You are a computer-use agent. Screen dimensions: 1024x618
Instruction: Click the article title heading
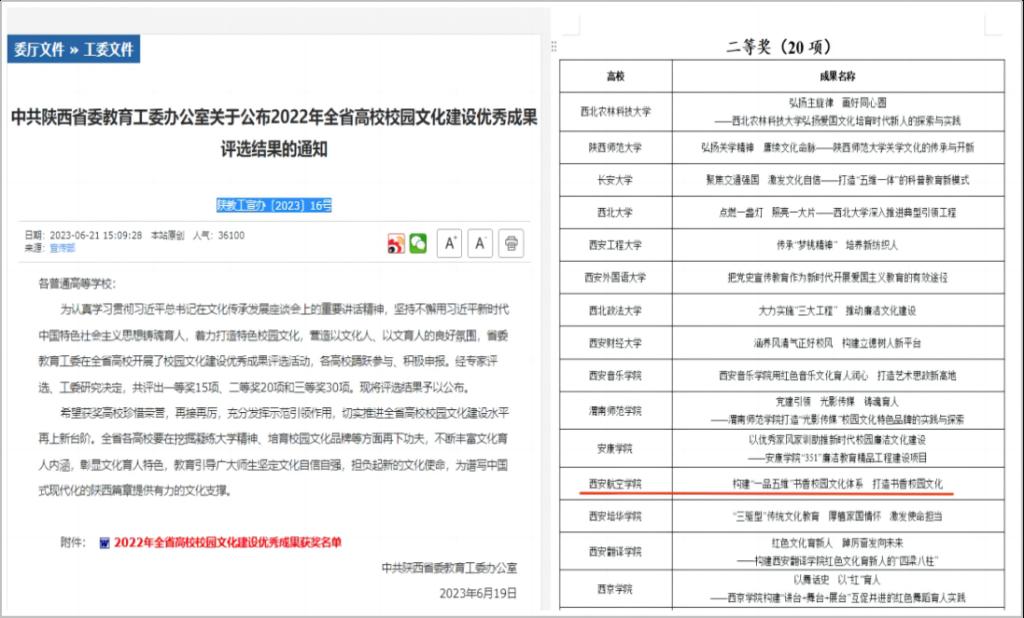274,133
